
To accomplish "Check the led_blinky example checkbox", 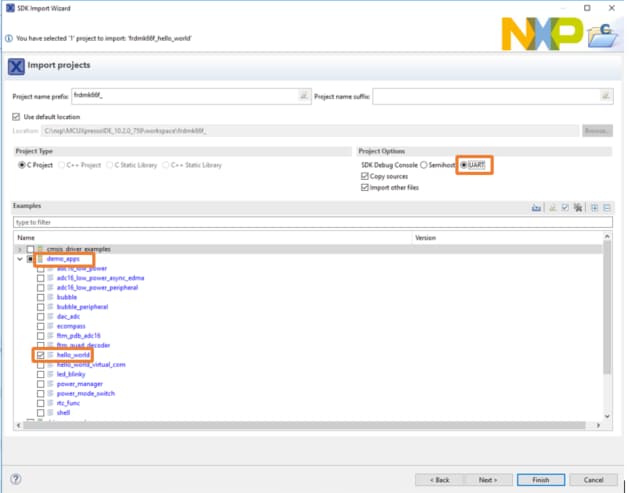I will point(41,373).
